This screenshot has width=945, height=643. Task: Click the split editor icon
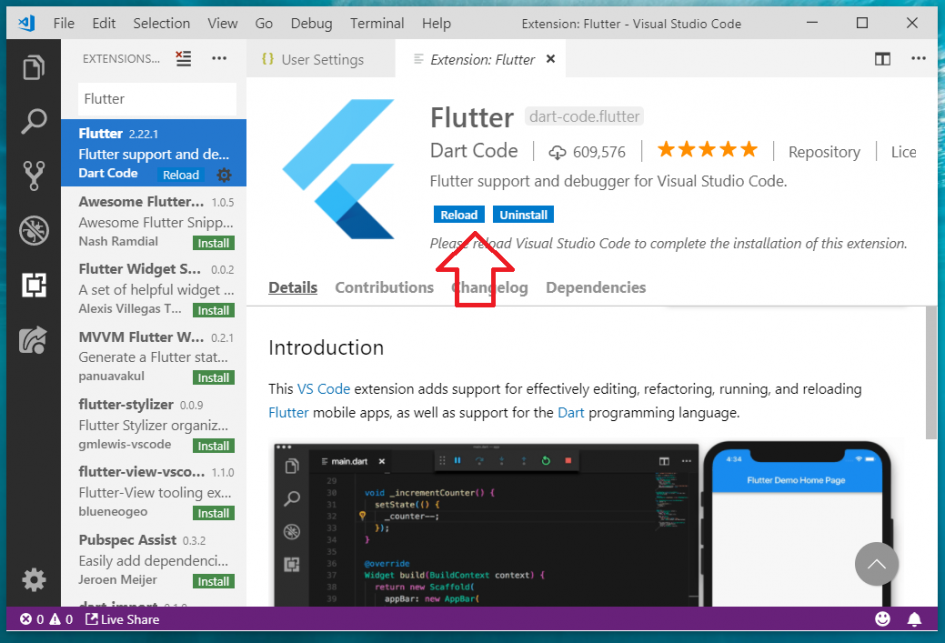(882, 59)
